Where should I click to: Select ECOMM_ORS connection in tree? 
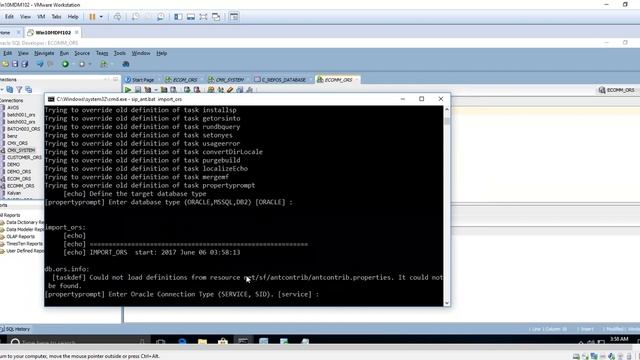(20, 186)
